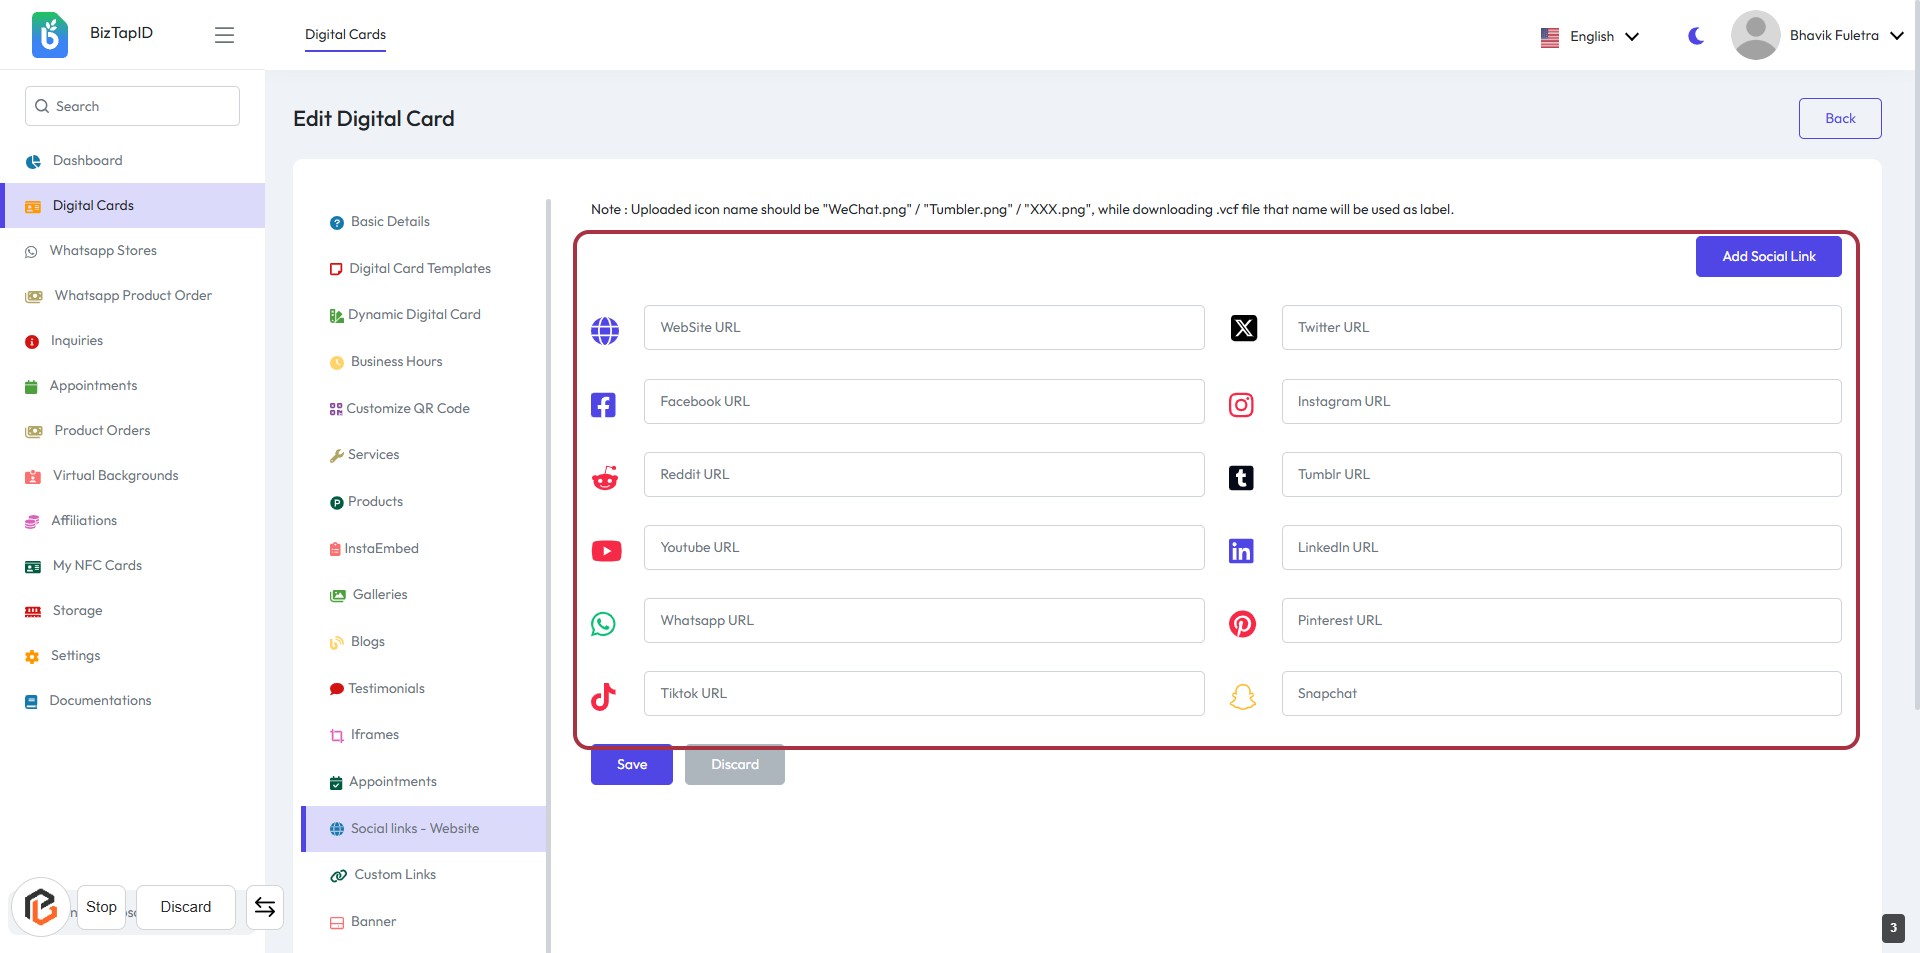Click the Reddit icon
1920x953 pixels.
coord(605,478)
